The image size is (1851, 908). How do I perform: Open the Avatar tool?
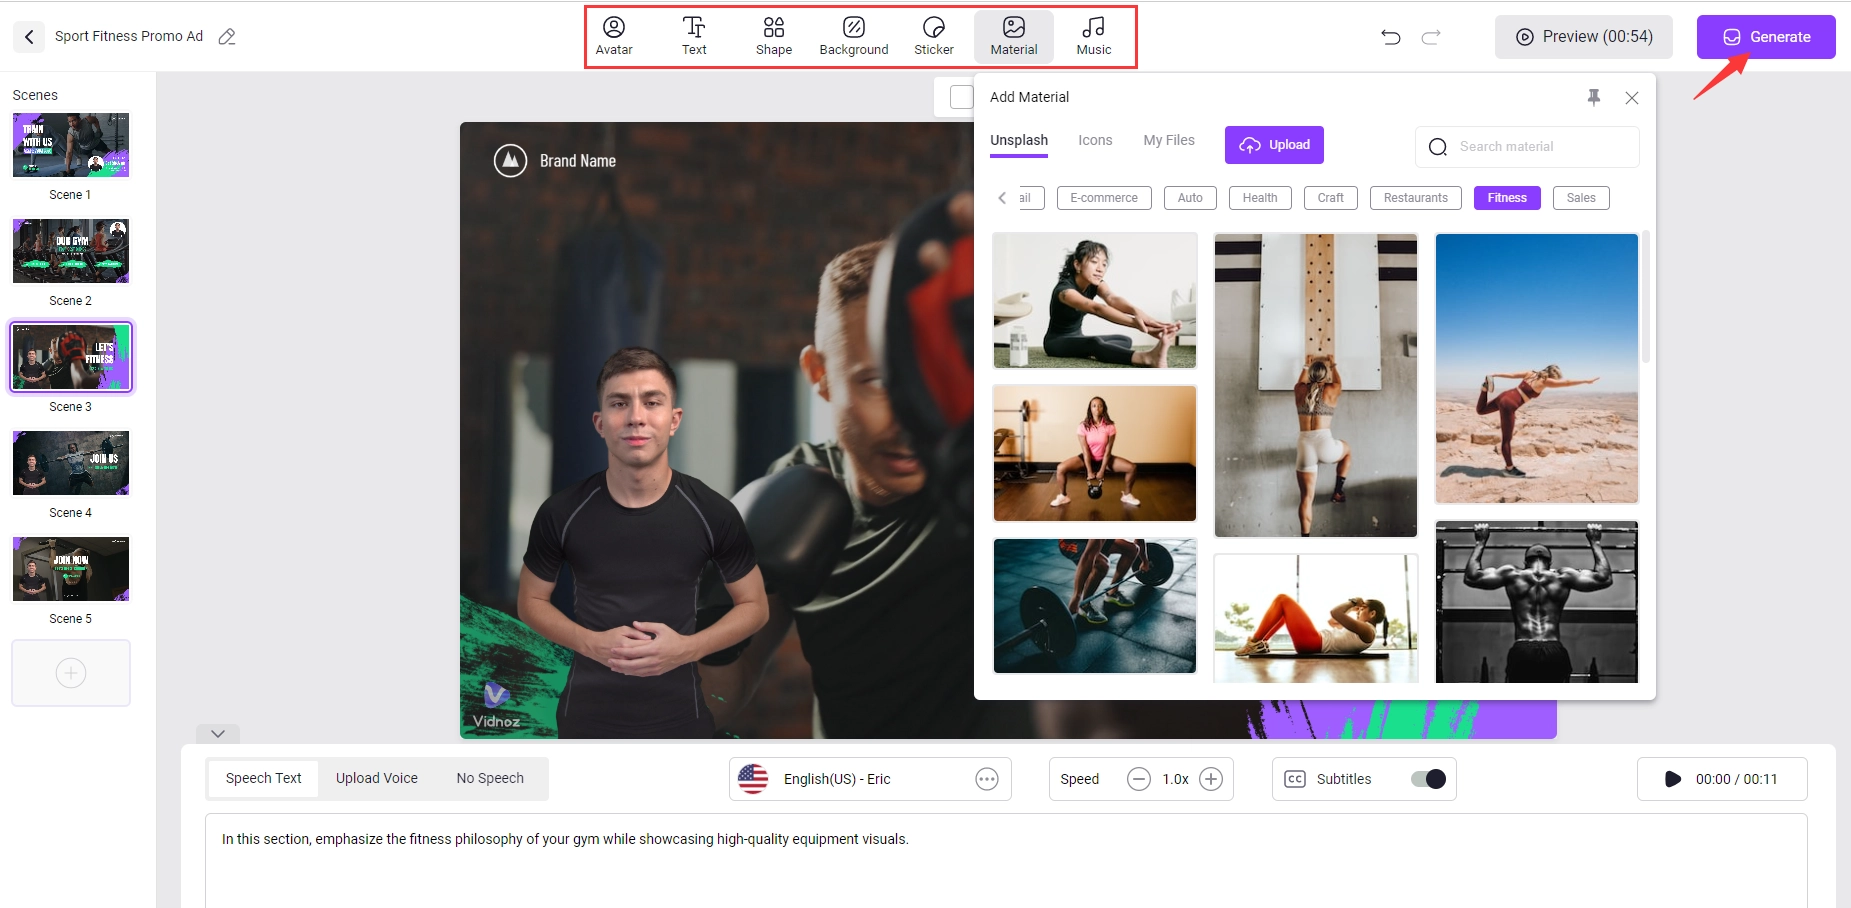[x=614, y=37]
